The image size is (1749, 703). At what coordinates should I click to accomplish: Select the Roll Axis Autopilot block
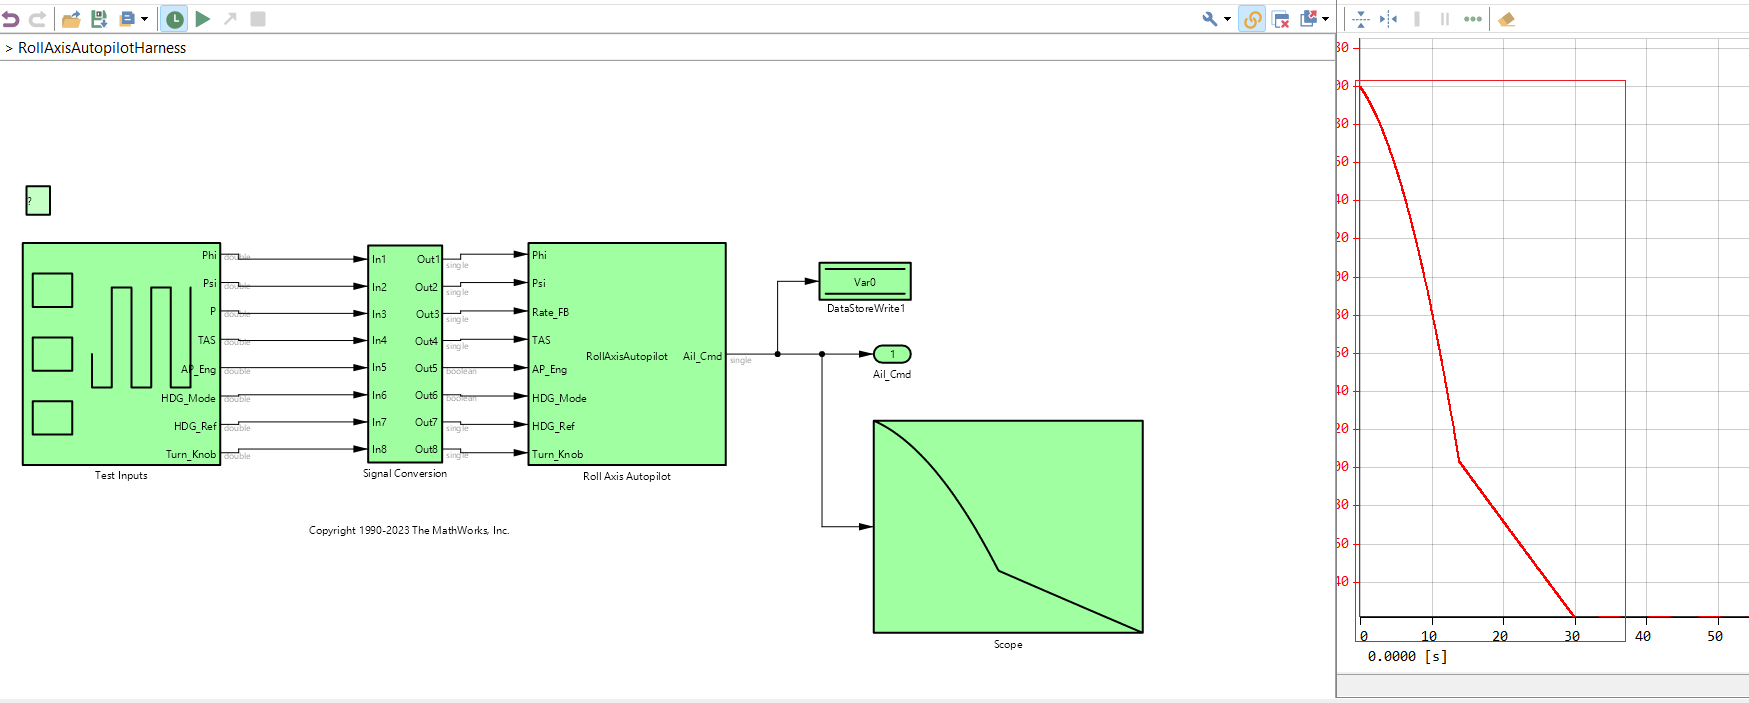(627, 354)
